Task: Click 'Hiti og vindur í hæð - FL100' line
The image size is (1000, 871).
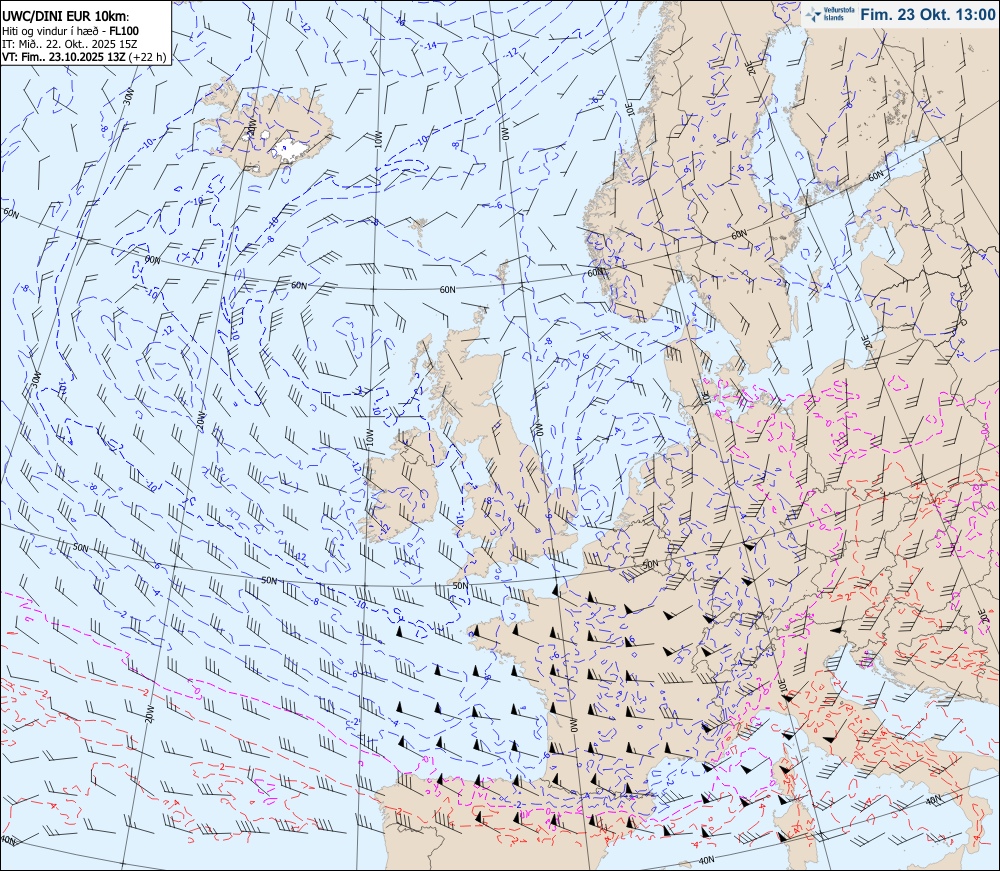Action: tap(70, 31)
